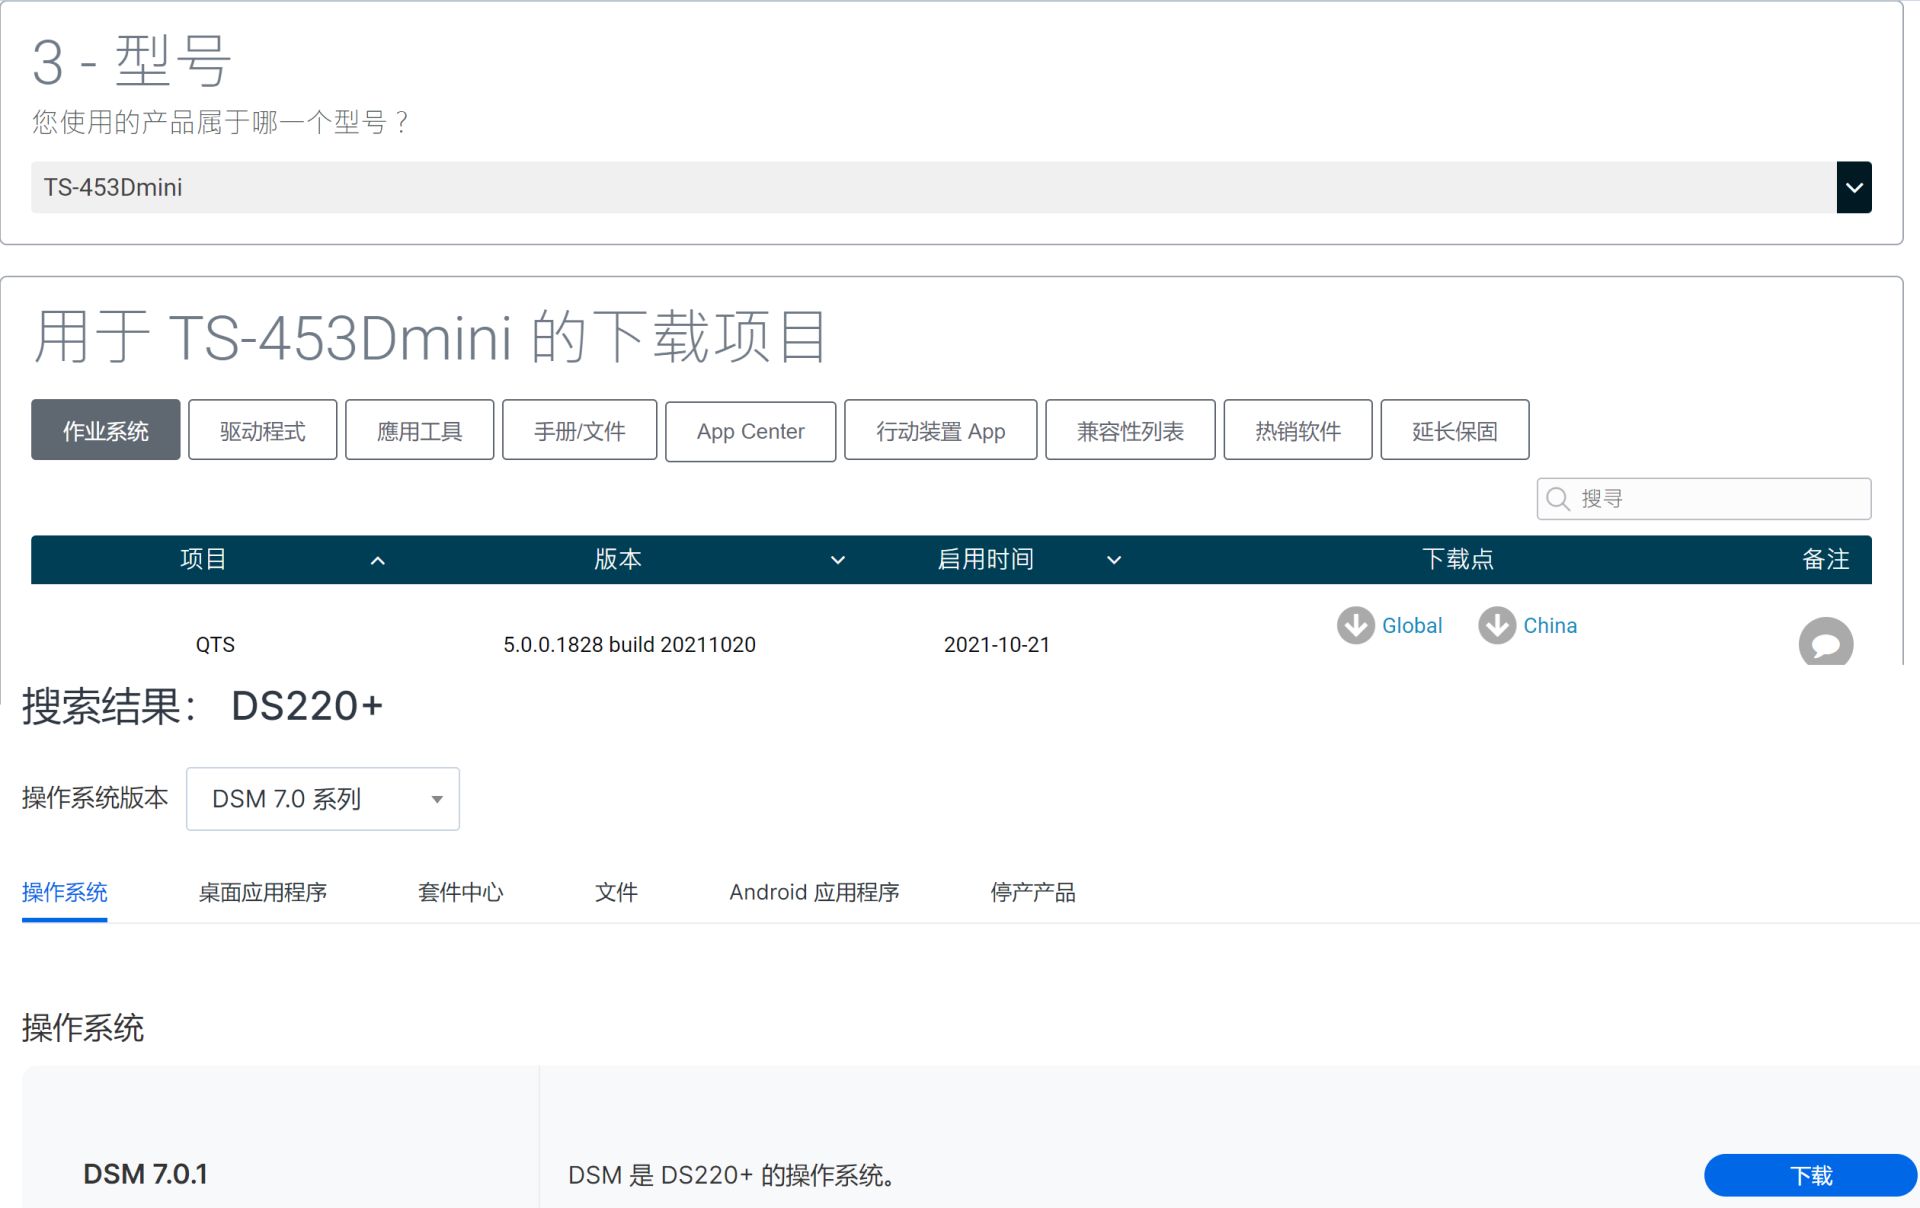The width and height of the screenshot is (1920, 1208).
Task: Open the DSM 7.0 系列 version dropdown
Action: (323, 799)
